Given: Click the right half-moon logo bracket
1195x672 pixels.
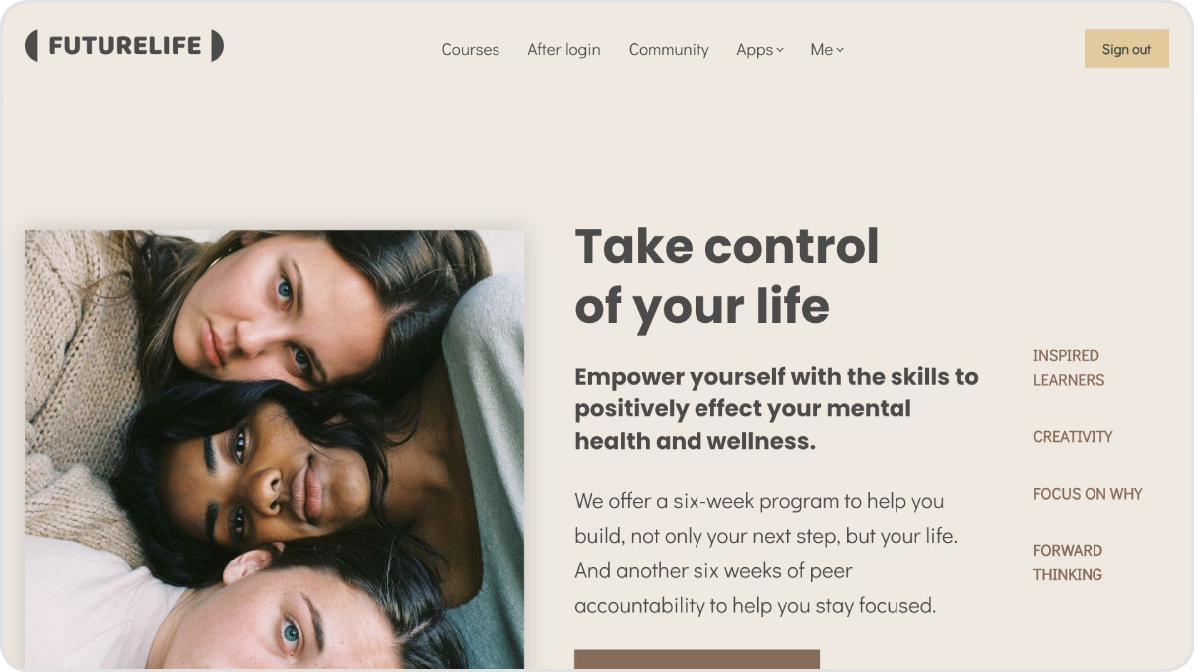Looking at the screenshot, I should point(217,46).
